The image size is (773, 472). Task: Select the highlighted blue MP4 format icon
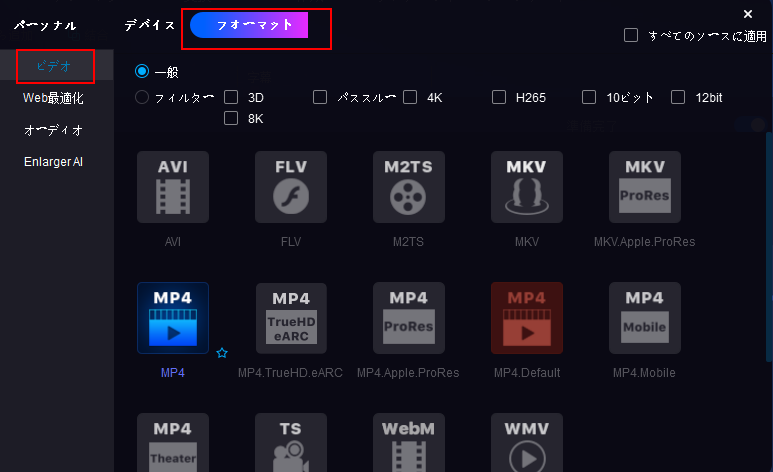[x=173, y=318]
